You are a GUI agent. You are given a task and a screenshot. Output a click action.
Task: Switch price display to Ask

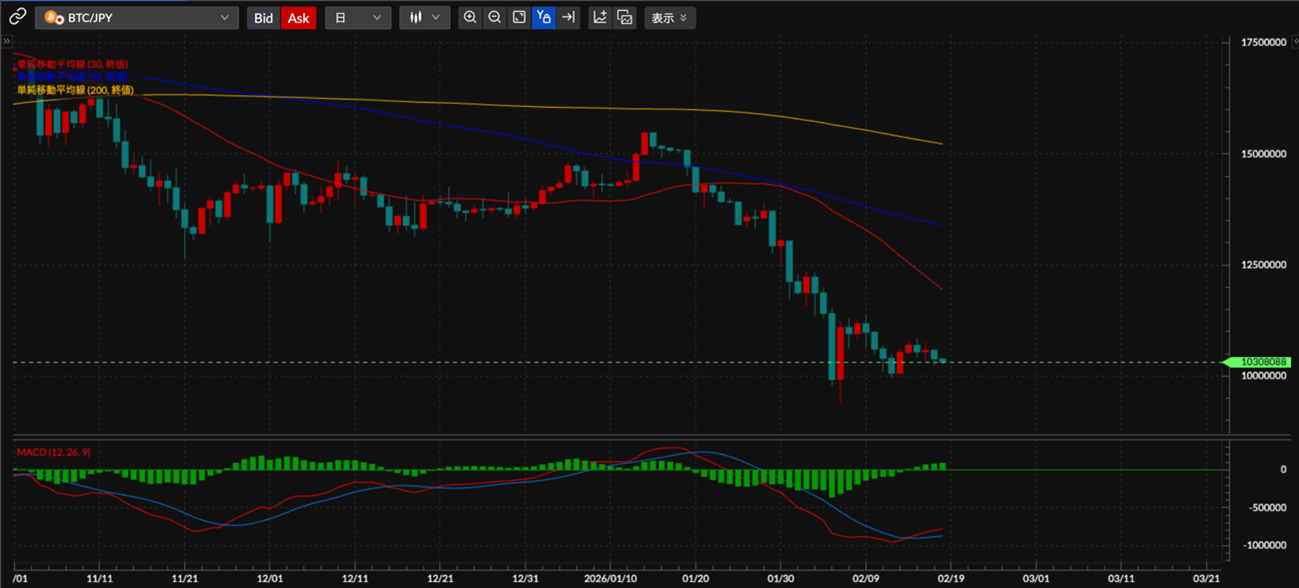tap(298, 18)
